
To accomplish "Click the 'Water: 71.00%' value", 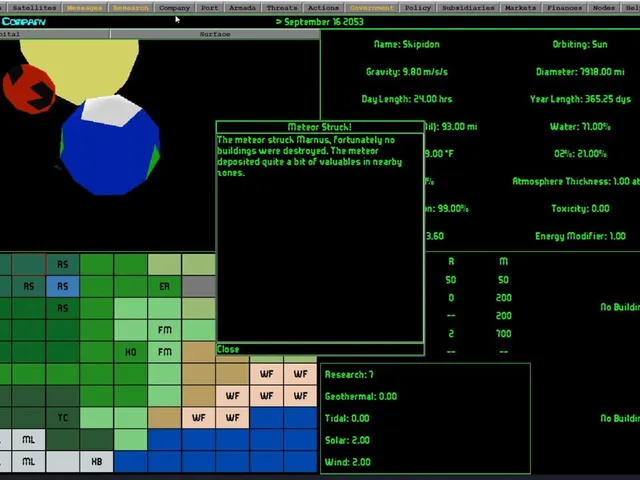I will [580, 127].
